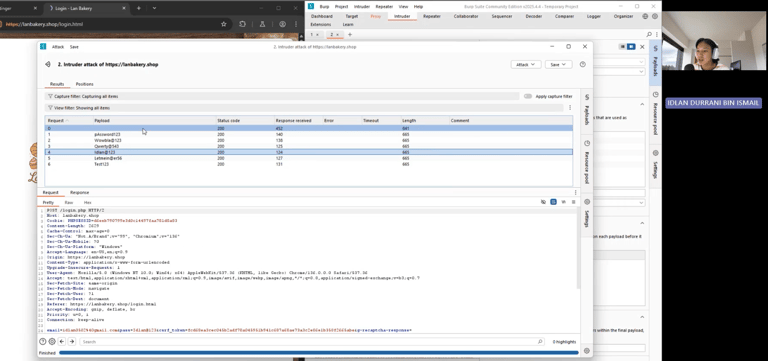Viewport: 768px width, 361px height.
Task: Open Payloads tab on main Burp sidebar
Action: tap(656, 62)
